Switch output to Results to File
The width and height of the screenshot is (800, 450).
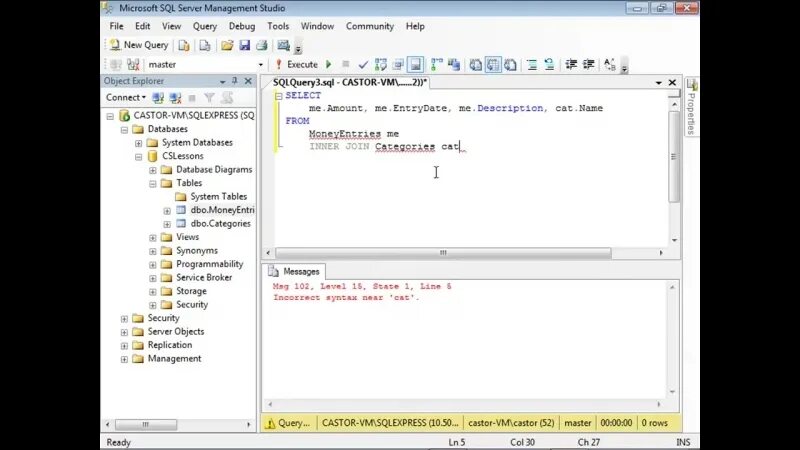[510, 64]
